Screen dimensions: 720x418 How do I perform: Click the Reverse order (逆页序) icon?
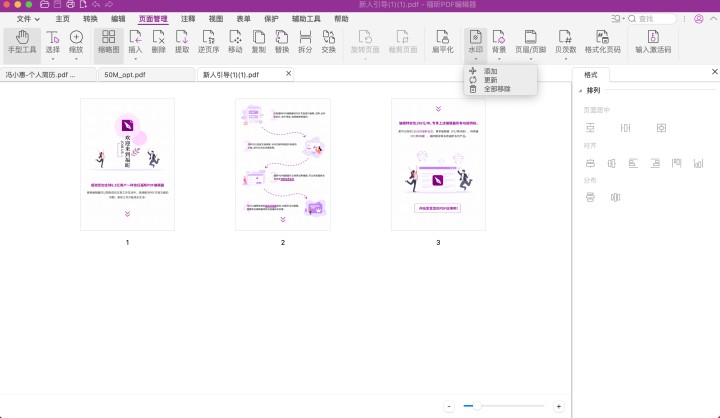point(210,41)
